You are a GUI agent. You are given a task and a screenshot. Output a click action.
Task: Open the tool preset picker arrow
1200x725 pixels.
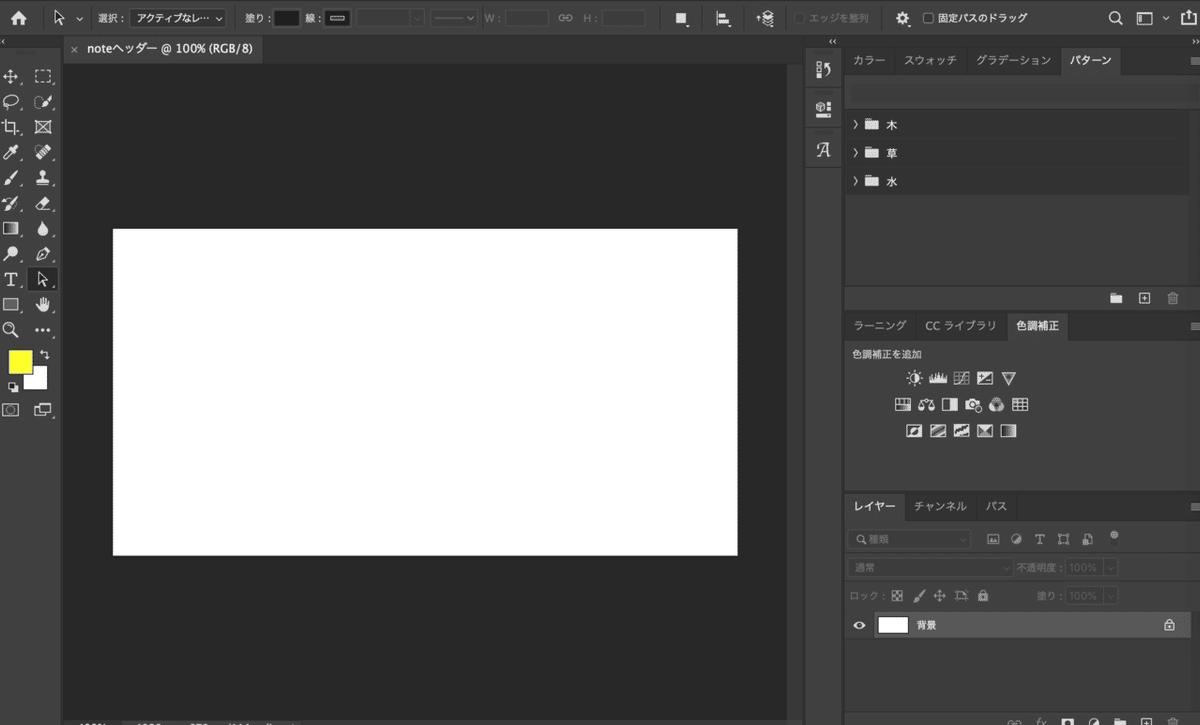tap(80, 18)
